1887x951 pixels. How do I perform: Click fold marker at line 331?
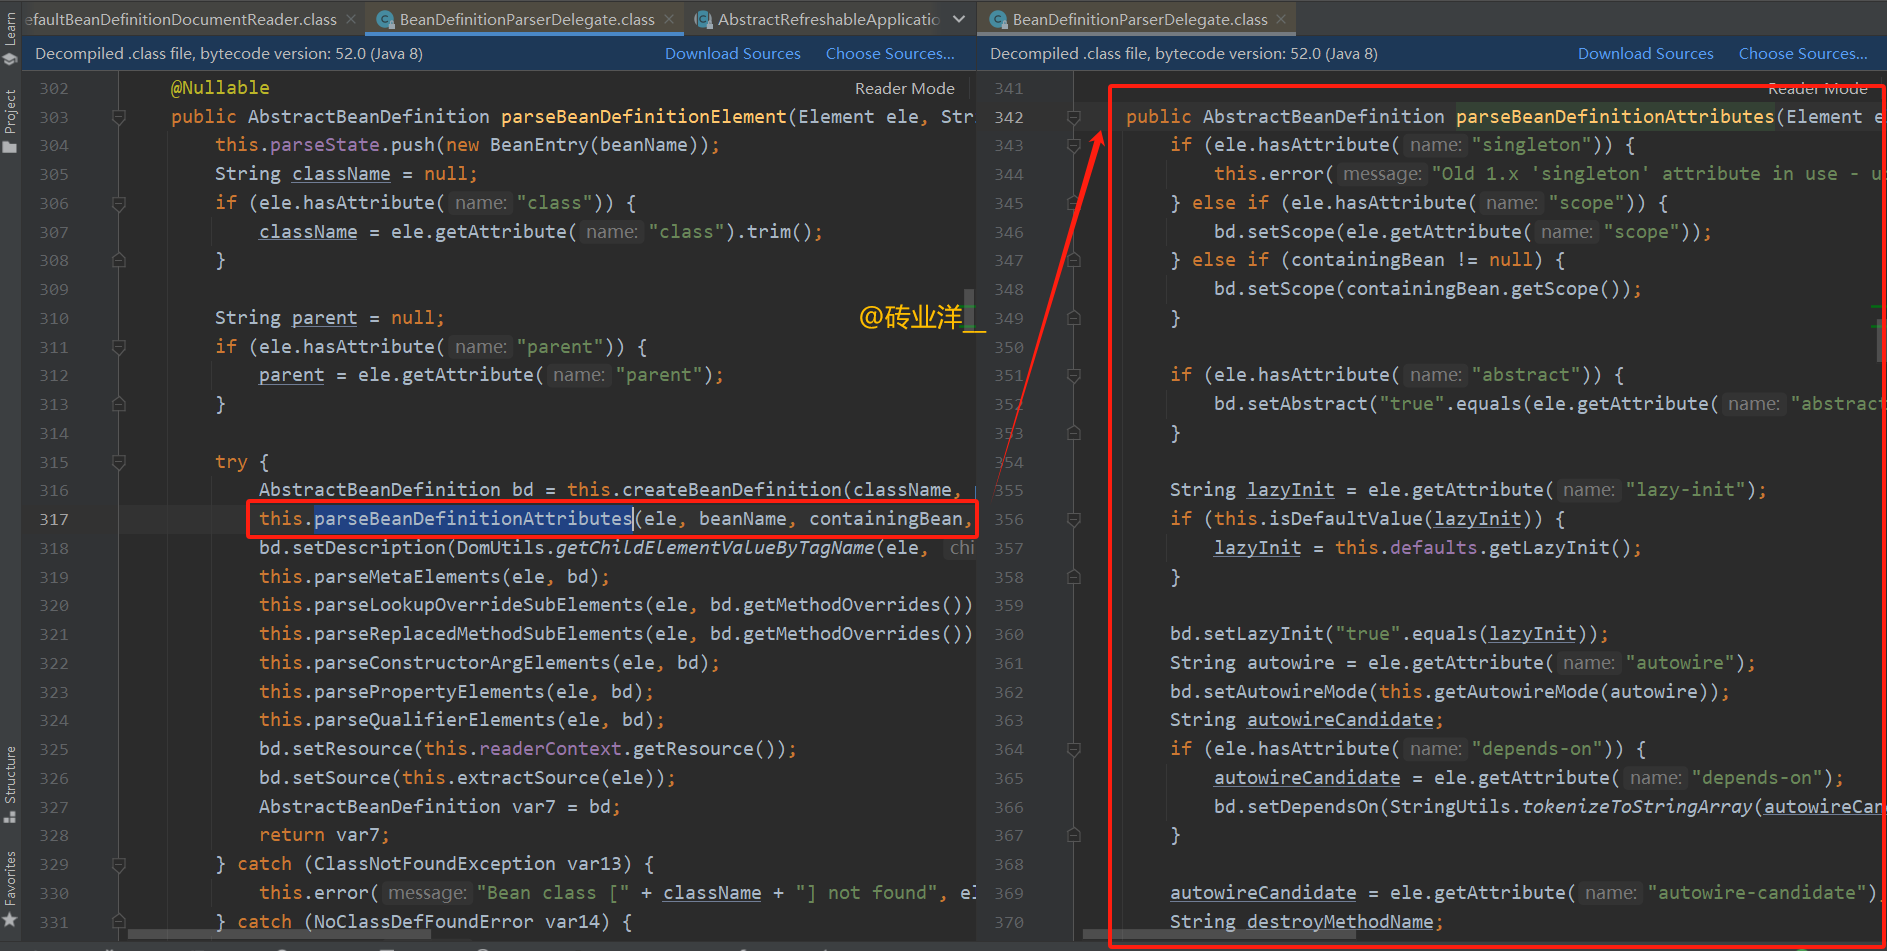click(119, 922)
